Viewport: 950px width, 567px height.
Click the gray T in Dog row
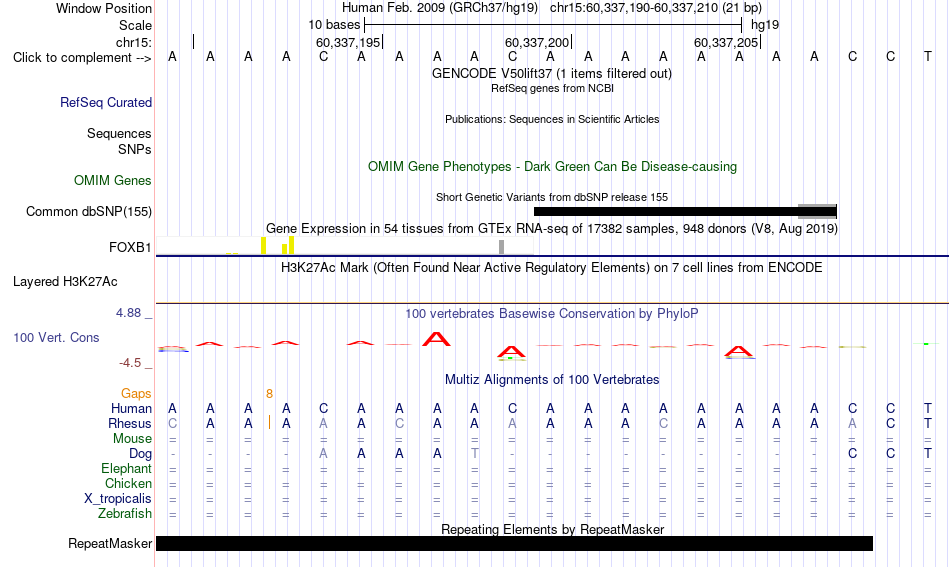[474, 454]
